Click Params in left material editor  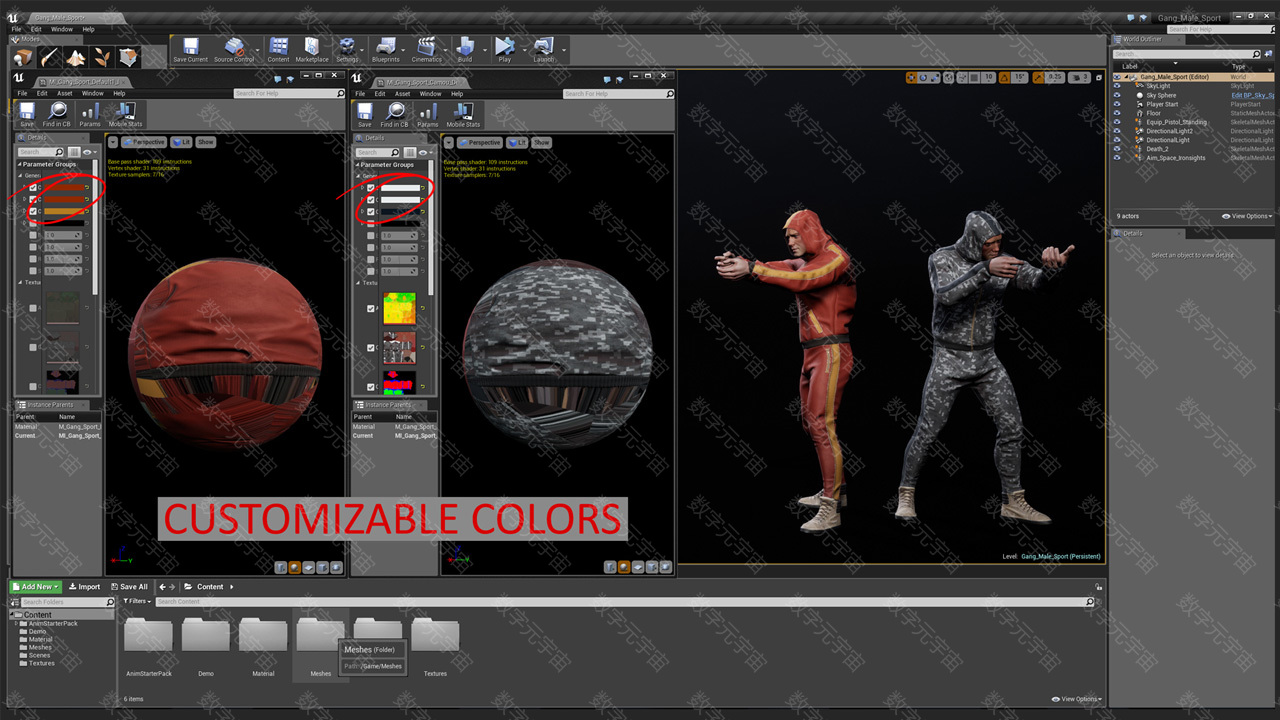tap(90, 114)
